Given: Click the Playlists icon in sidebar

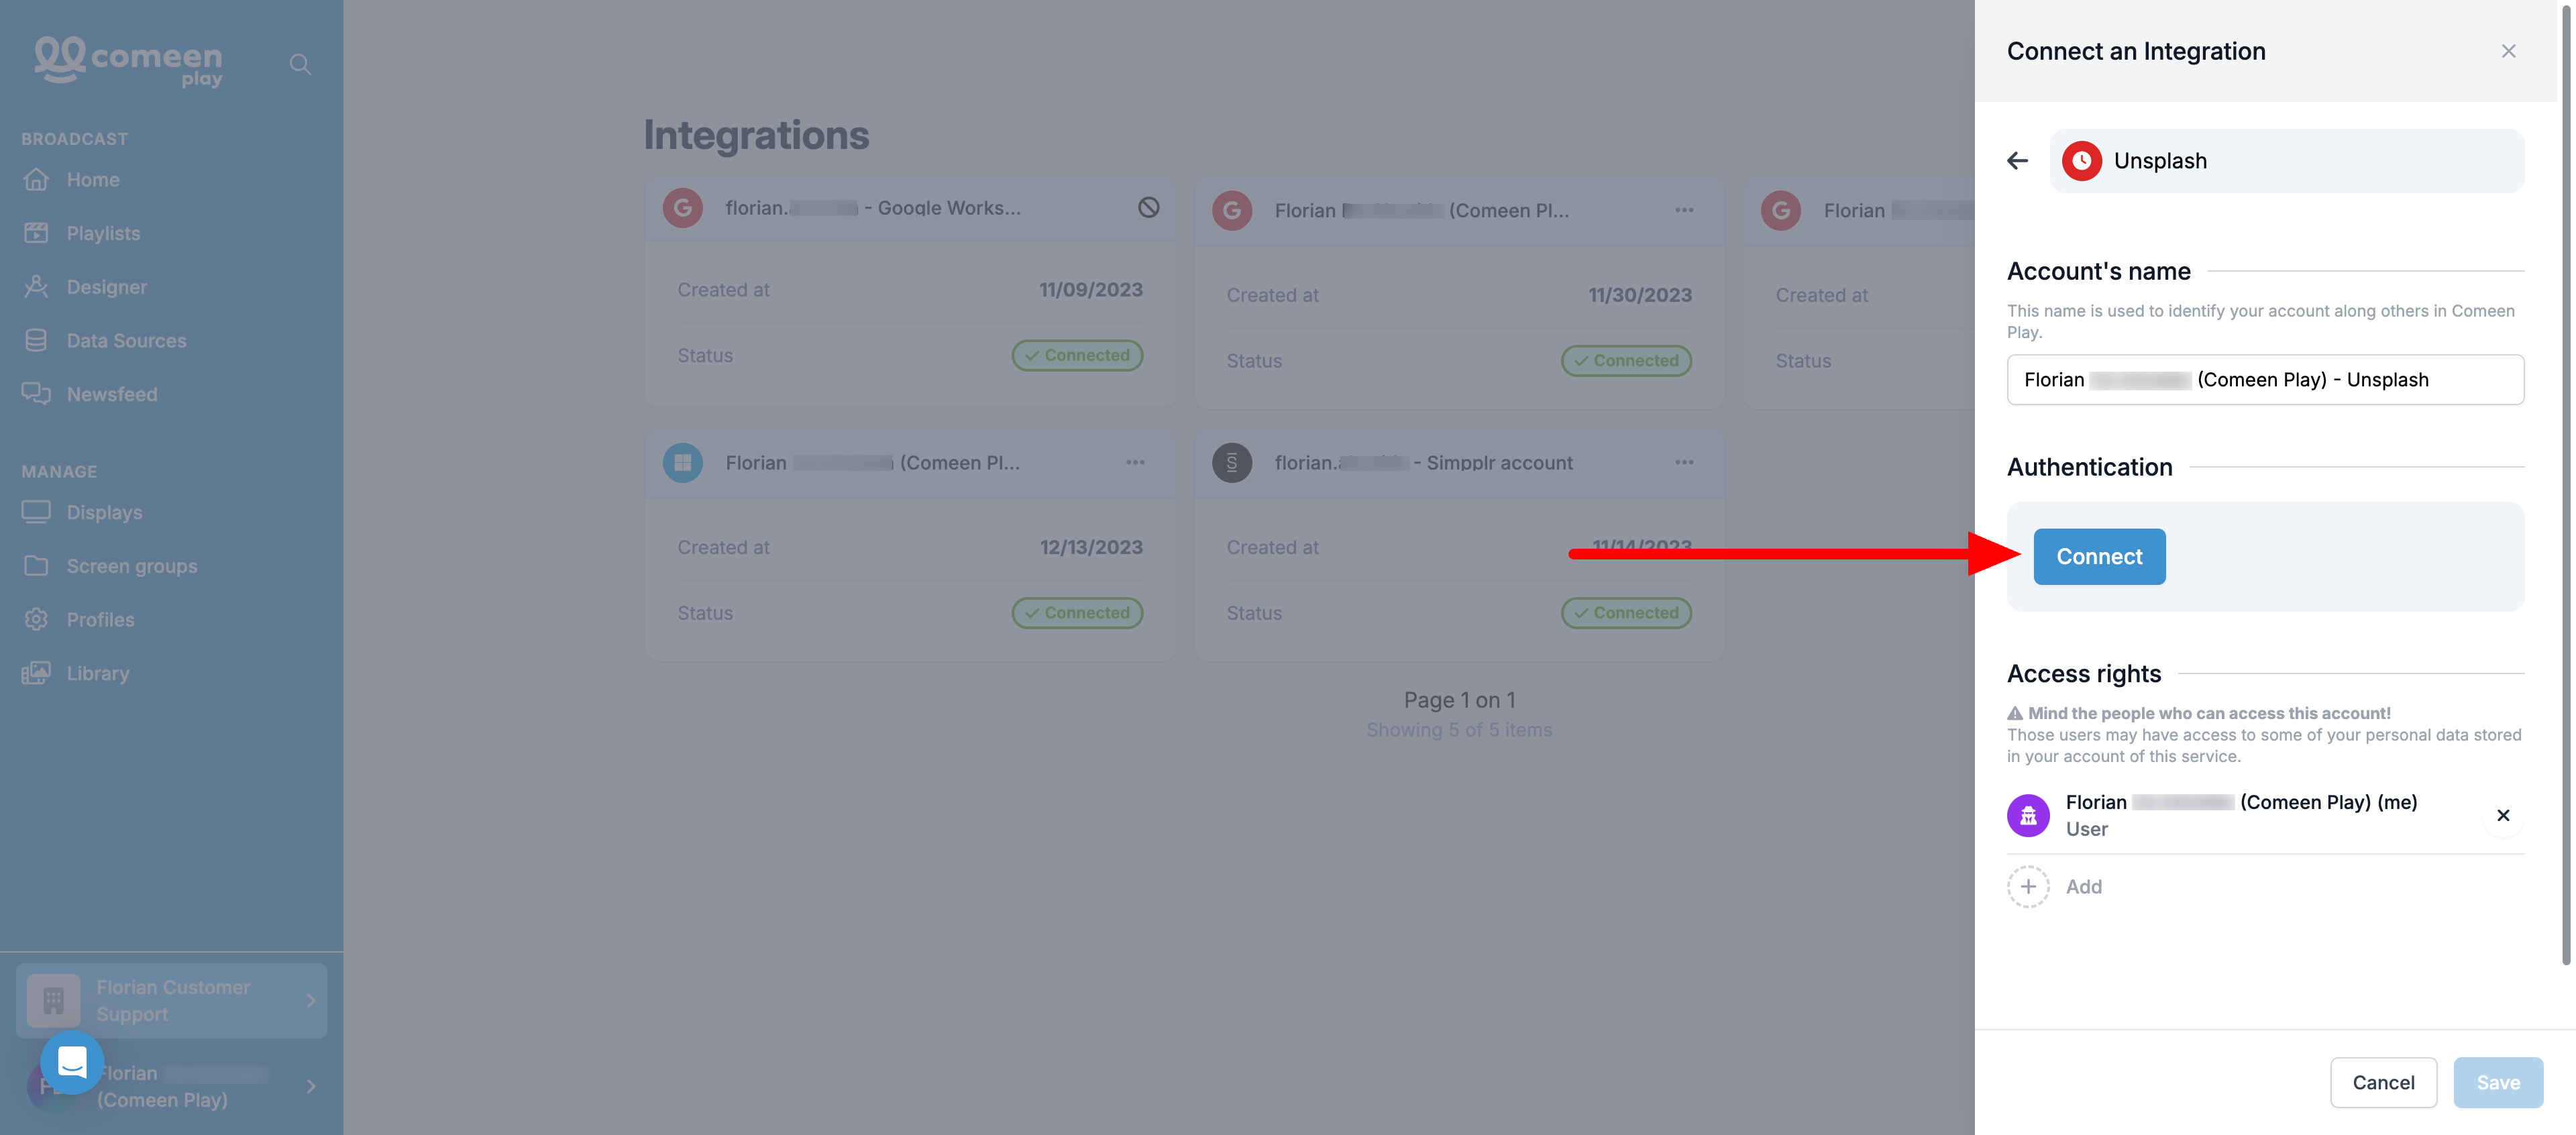Looking at the screenshot, I should point(36,233).
